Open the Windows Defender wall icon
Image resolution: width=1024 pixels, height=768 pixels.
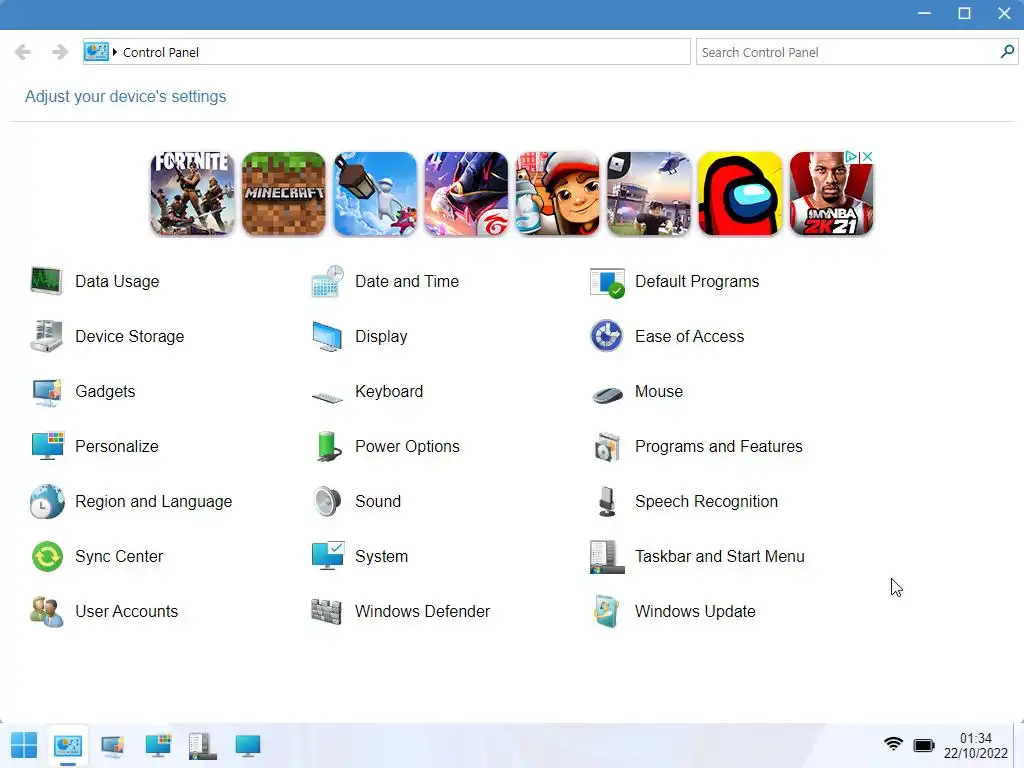pos(327,611)
